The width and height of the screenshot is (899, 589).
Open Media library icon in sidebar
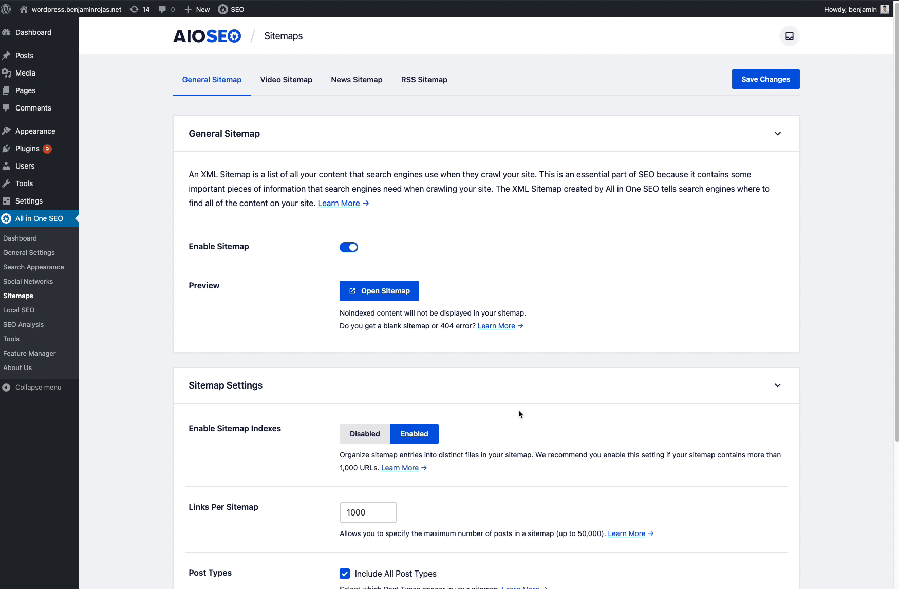(6, 73)
